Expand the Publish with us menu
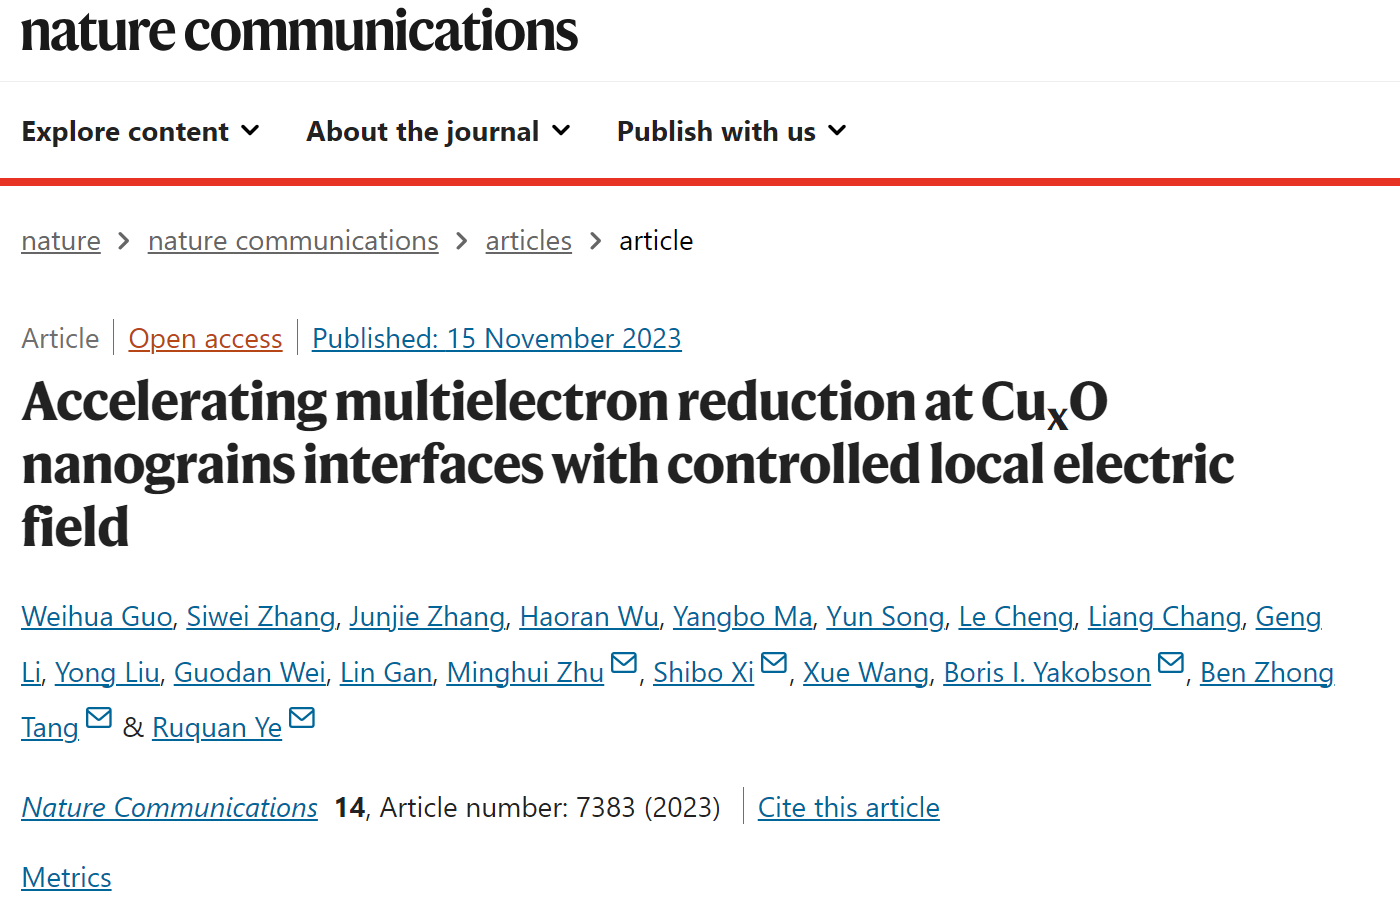The height and width of the screenshot is (912, 1400). [x=732, y=131]
